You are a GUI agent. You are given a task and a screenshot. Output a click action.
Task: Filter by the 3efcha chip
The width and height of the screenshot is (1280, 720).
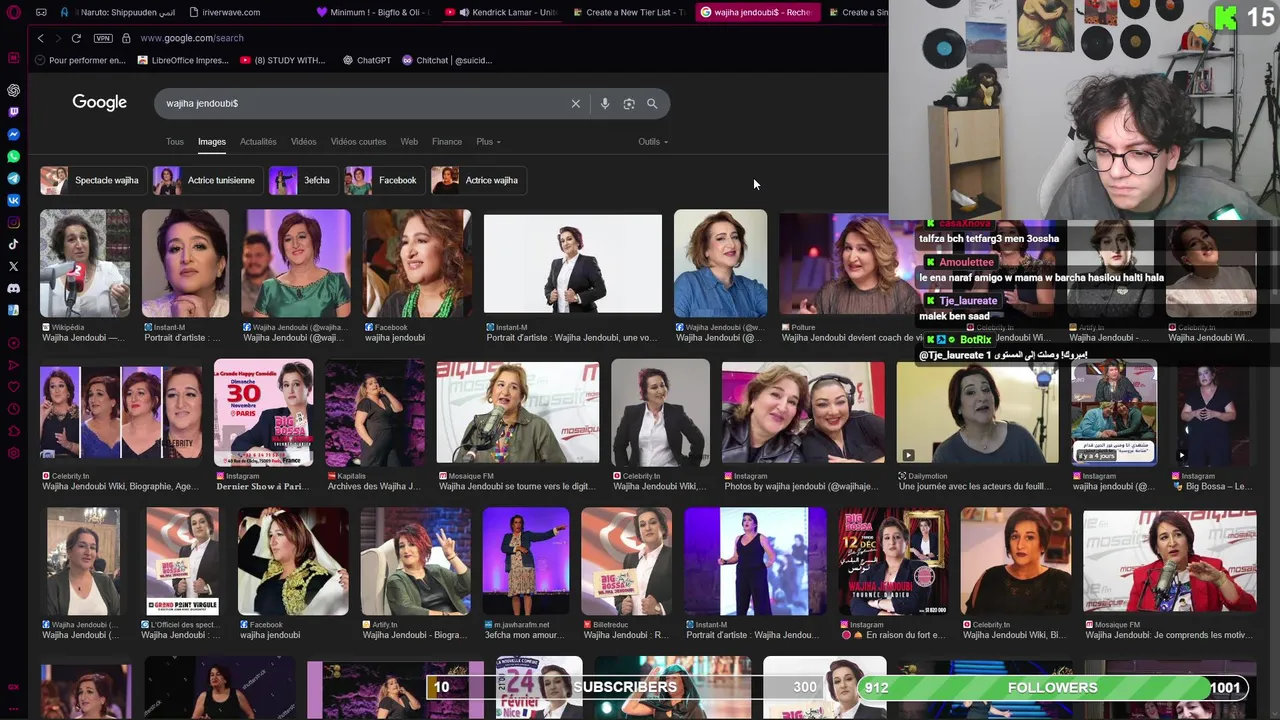tap(303, 180)
